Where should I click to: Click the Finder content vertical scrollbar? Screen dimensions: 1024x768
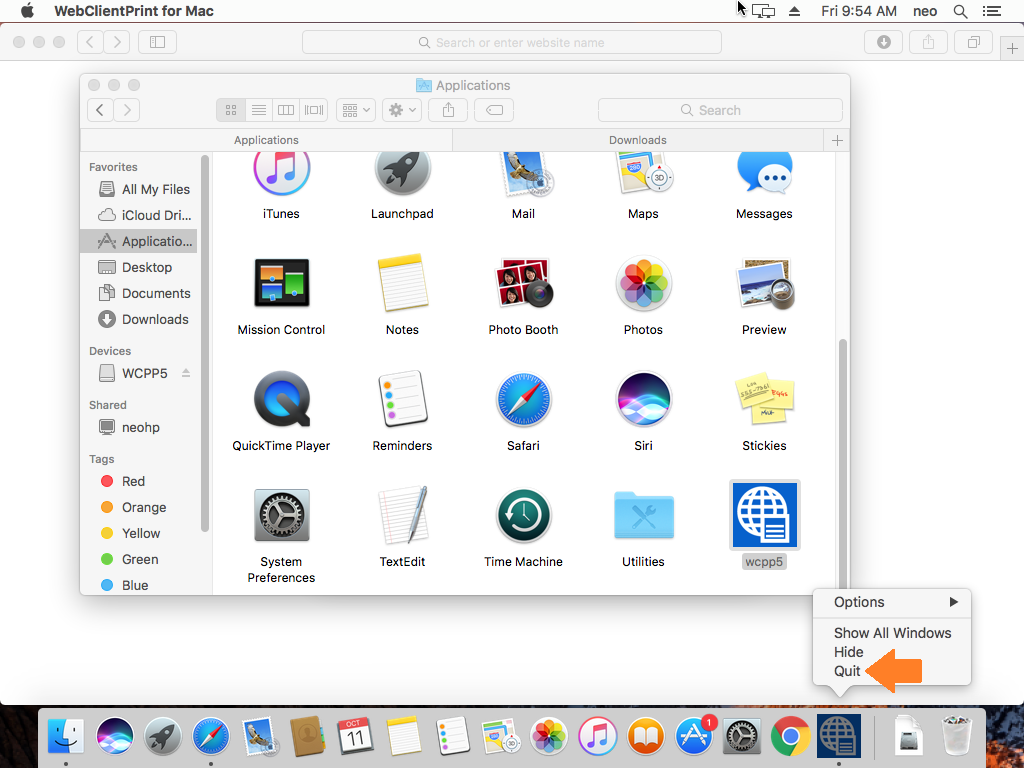[842, 465]
